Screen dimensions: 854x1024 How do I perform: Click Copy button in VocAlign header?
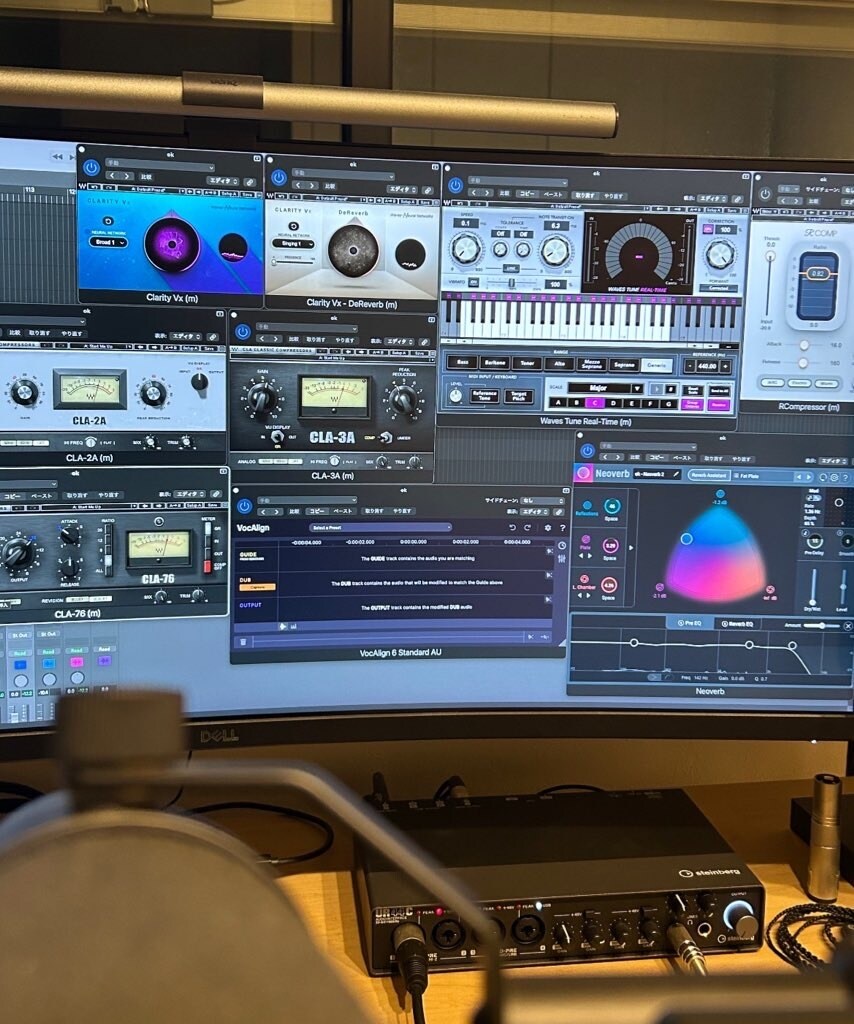click(317, 511)
